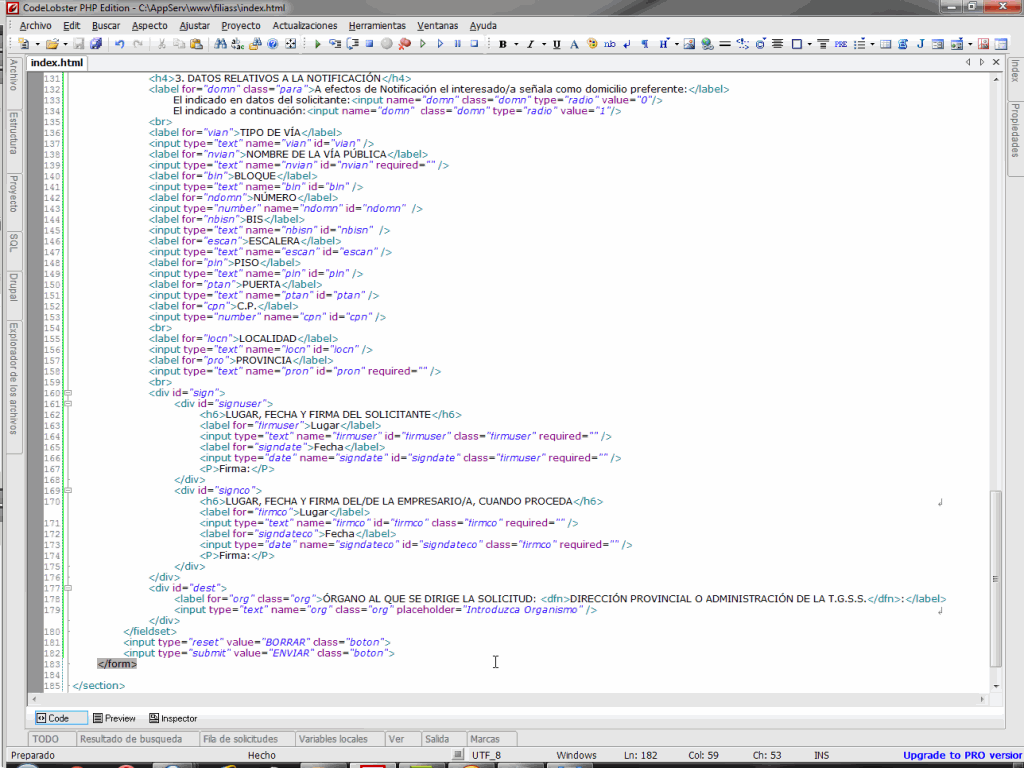The height and width of the screenshot is (768, 1024).
Task: Click the editor vertical scrollbar thumb
Action: [994, 577]
